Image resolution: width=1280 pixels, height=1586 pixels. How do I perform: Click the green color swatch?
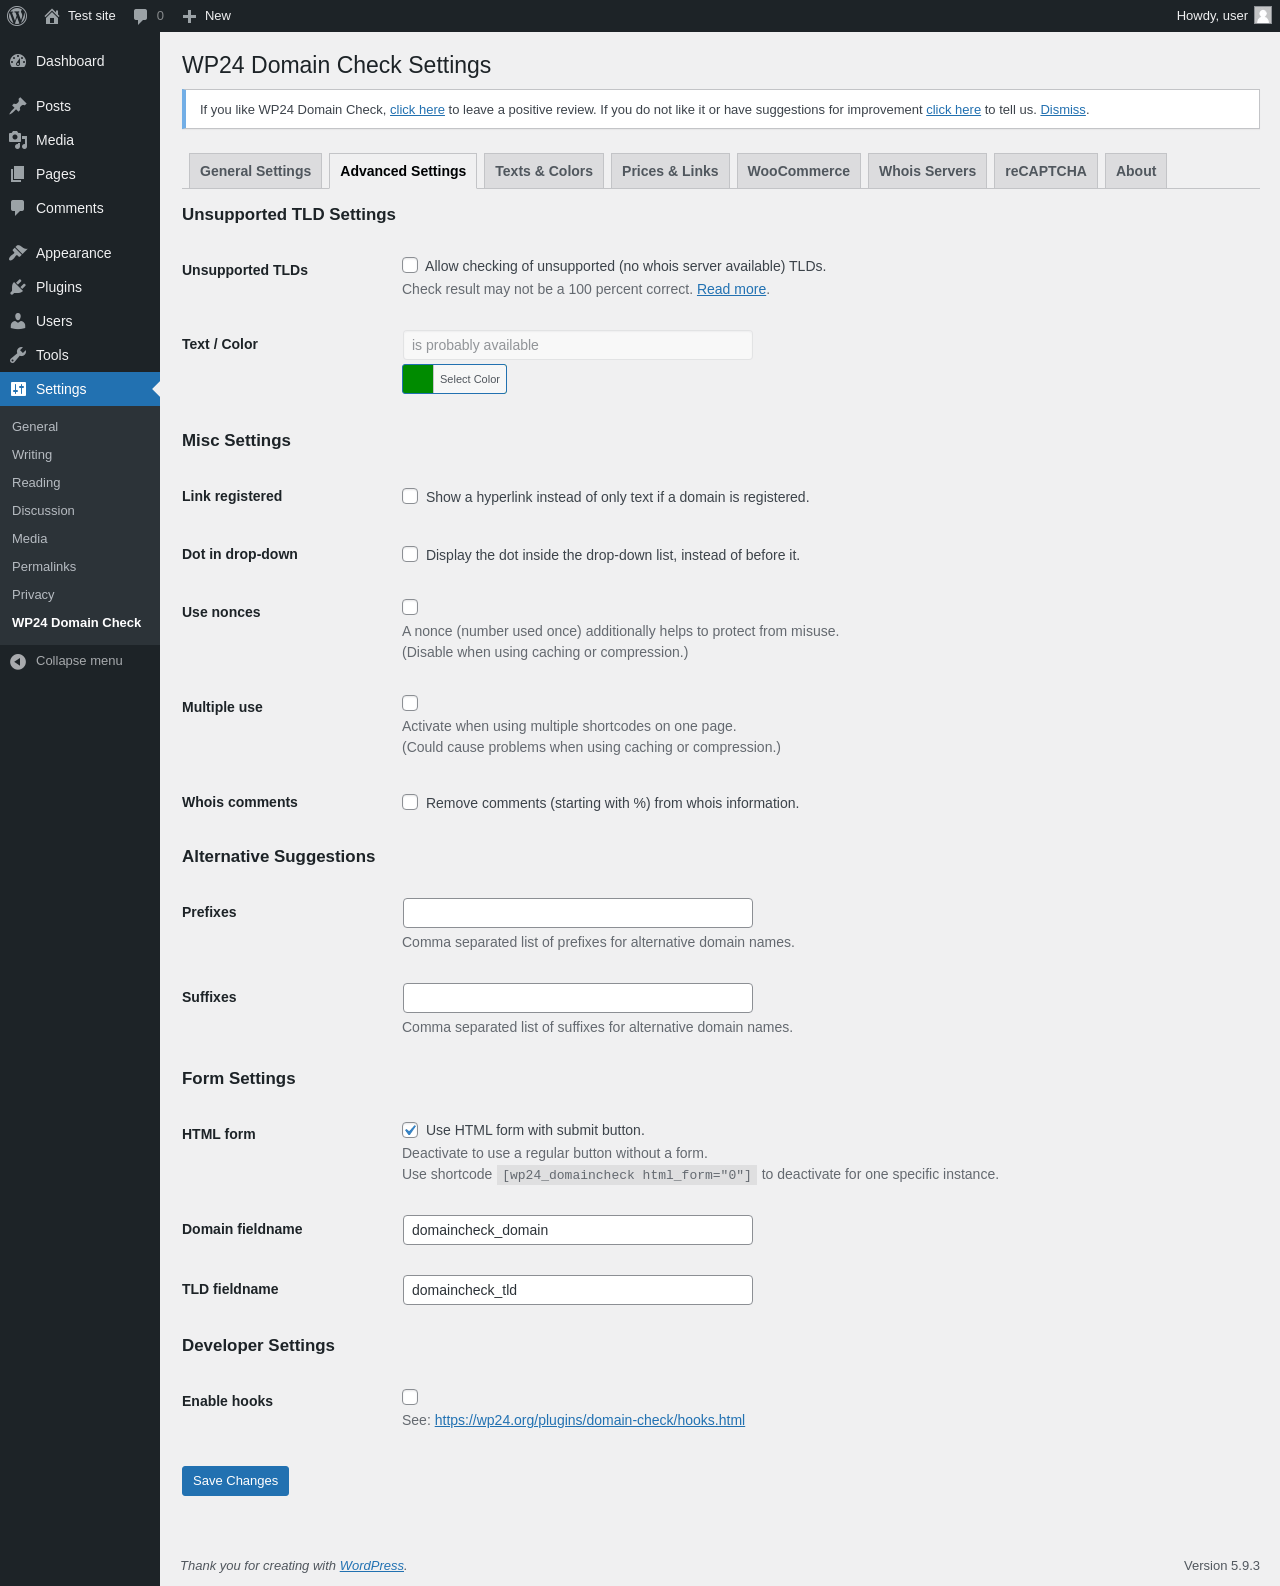pyautogui.click(x=418, y=379)
